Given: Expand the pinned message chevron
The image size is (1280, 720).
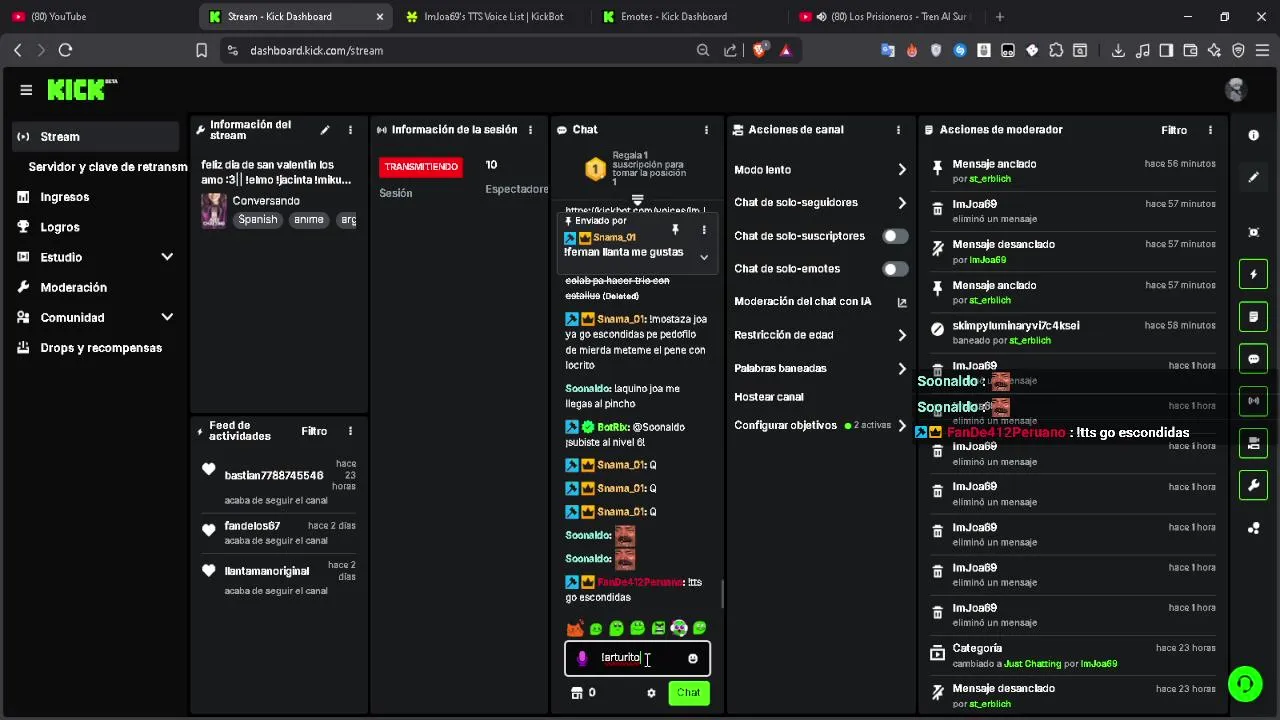Looking at the screenshot, I should coord(704,257).
